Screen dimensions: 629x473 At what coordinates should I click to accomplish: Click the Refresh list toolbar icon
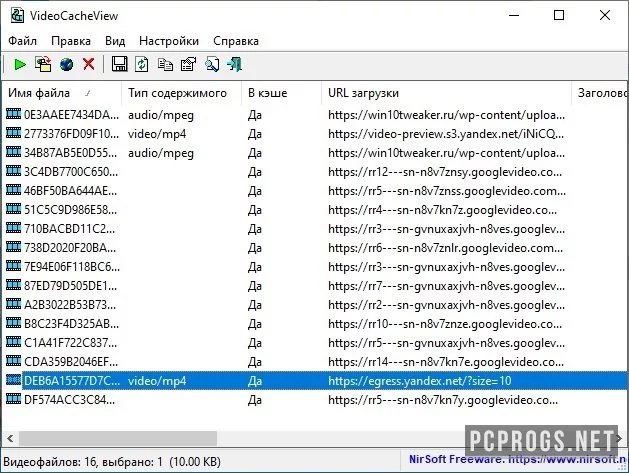[x=141, y=64]
